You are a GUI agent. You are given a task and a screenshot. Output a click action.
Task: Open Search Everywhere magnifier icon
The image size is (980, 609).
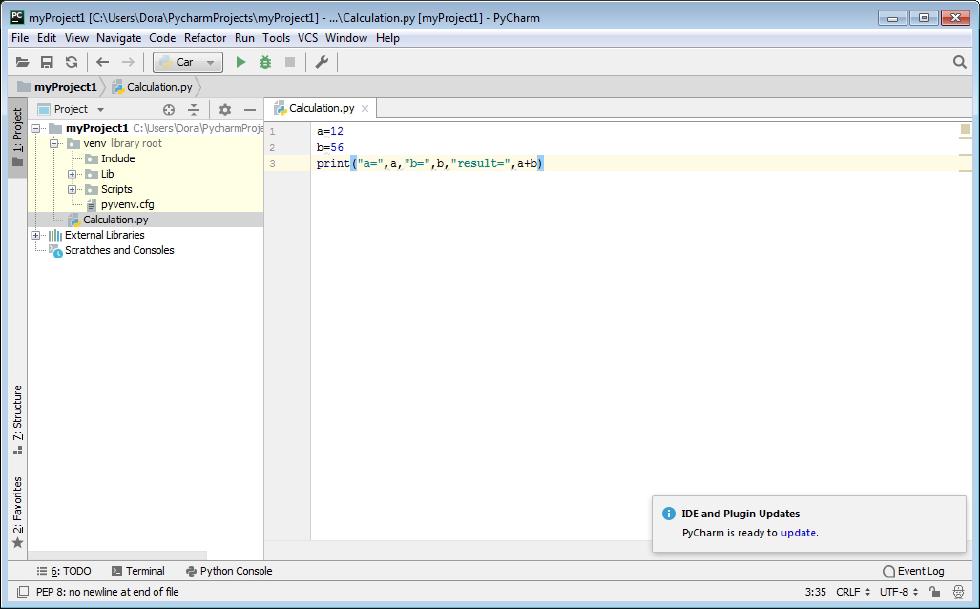pos(959,62)
